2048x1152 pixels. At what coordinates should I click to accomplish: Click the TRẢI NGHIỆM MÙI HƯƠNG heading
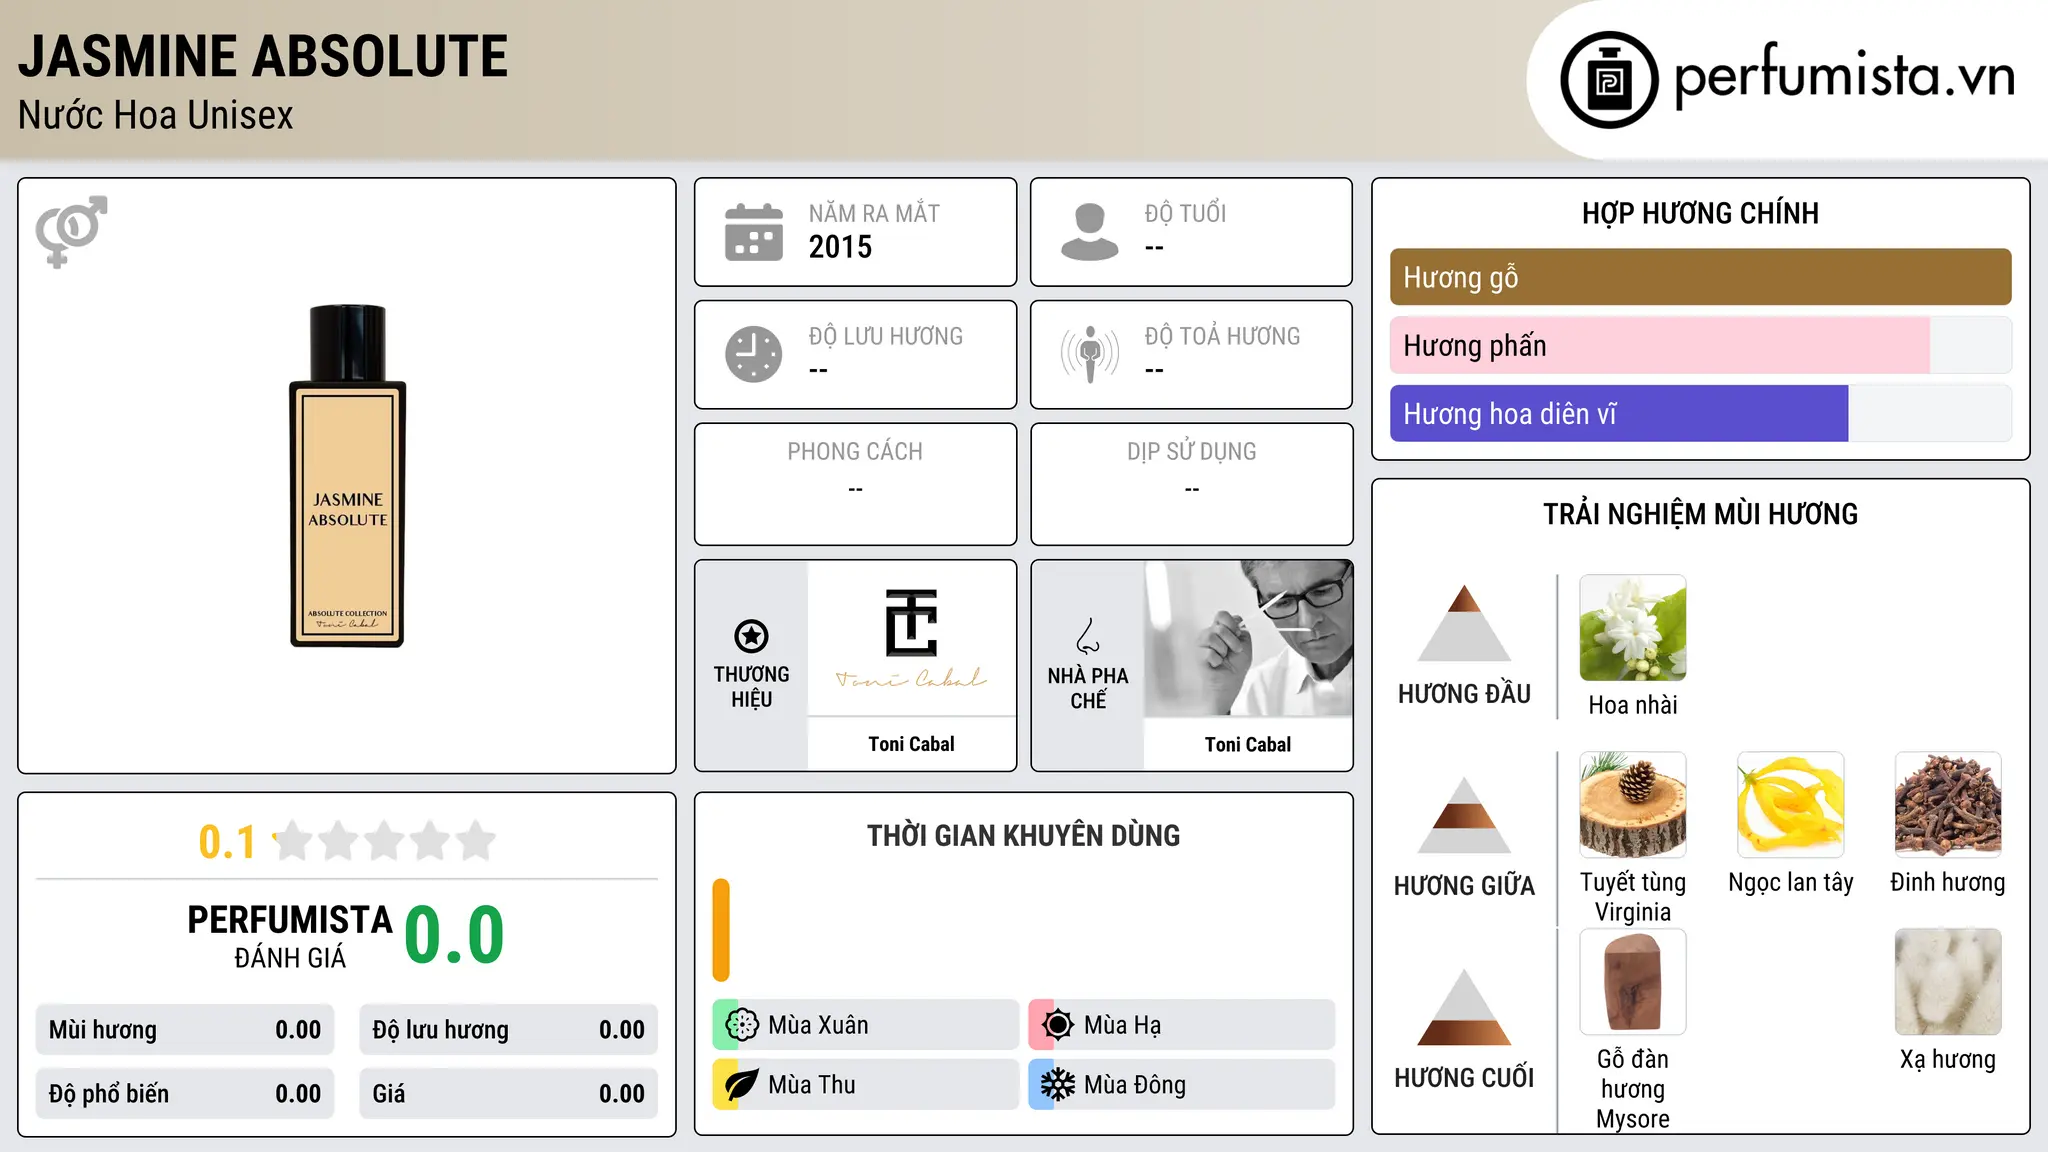[x=1700, y=514]
